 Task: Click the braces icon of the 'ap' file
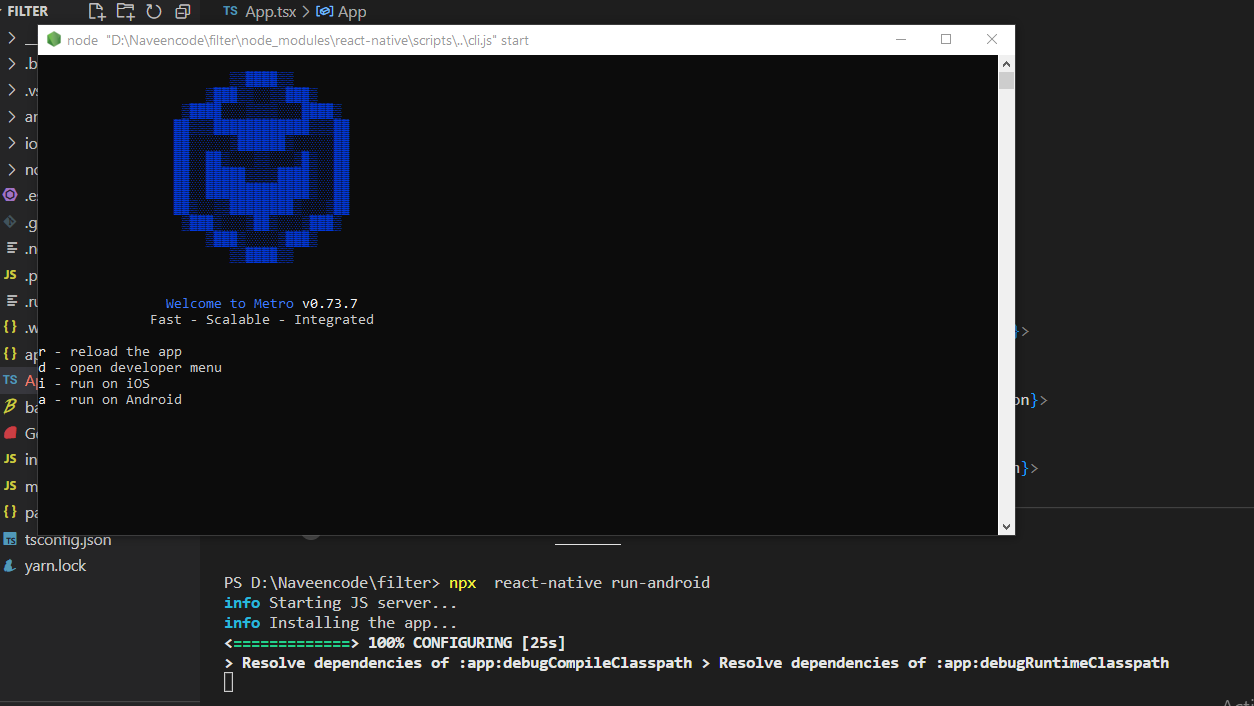(11, 354)
